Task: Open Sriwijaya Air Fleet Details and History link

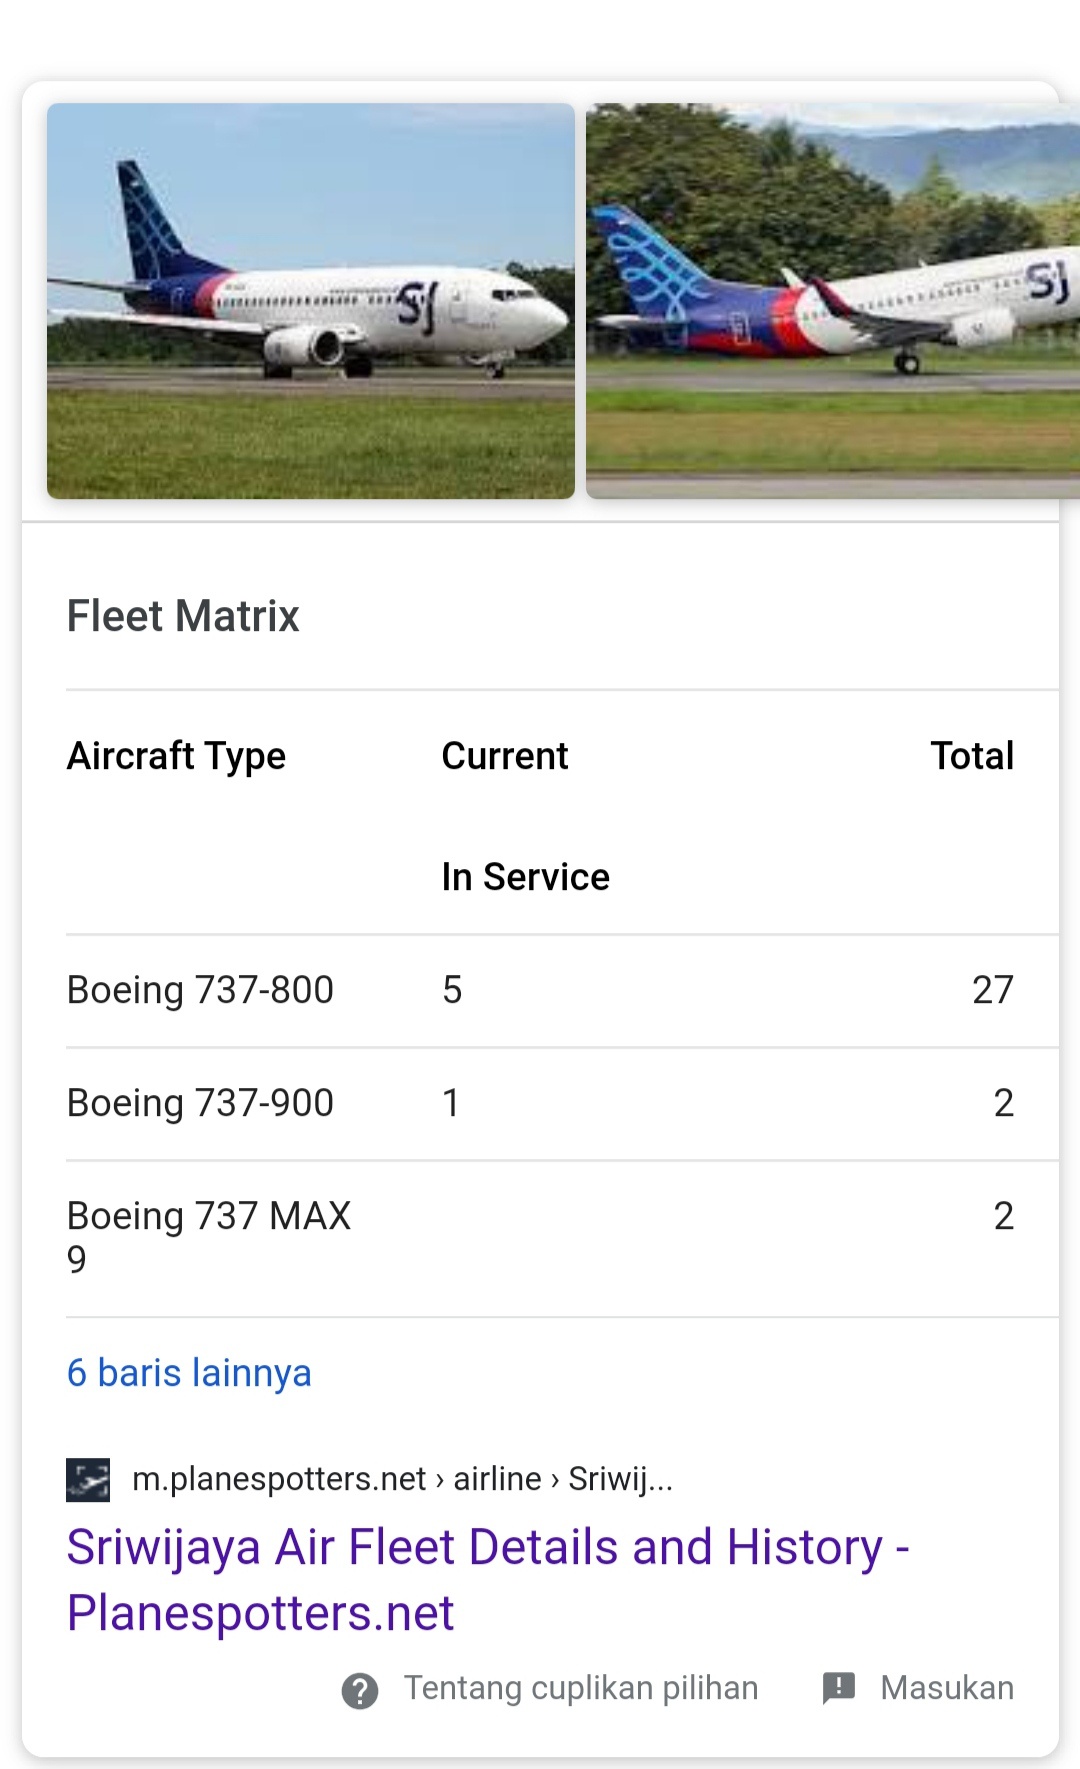Action: point(487,1579)
